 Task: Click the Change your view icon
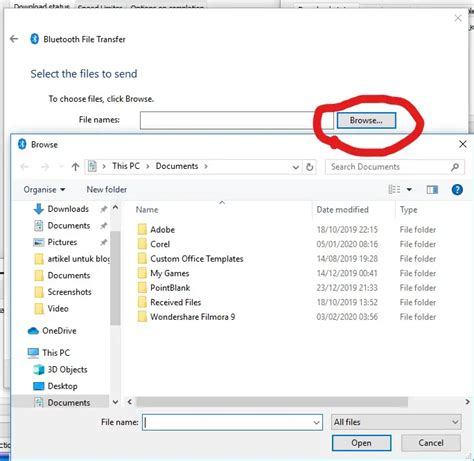pos(394,190)
